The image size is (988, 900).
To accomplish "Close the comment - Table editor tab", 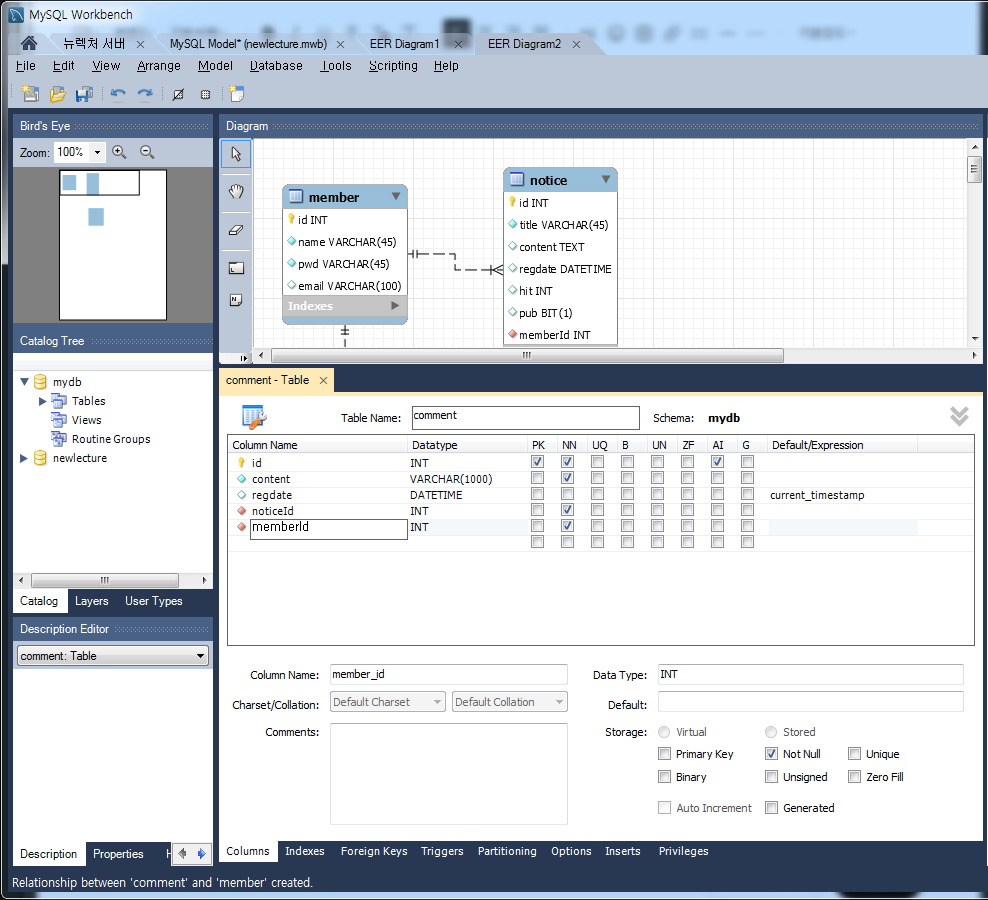I will point(323,381).
